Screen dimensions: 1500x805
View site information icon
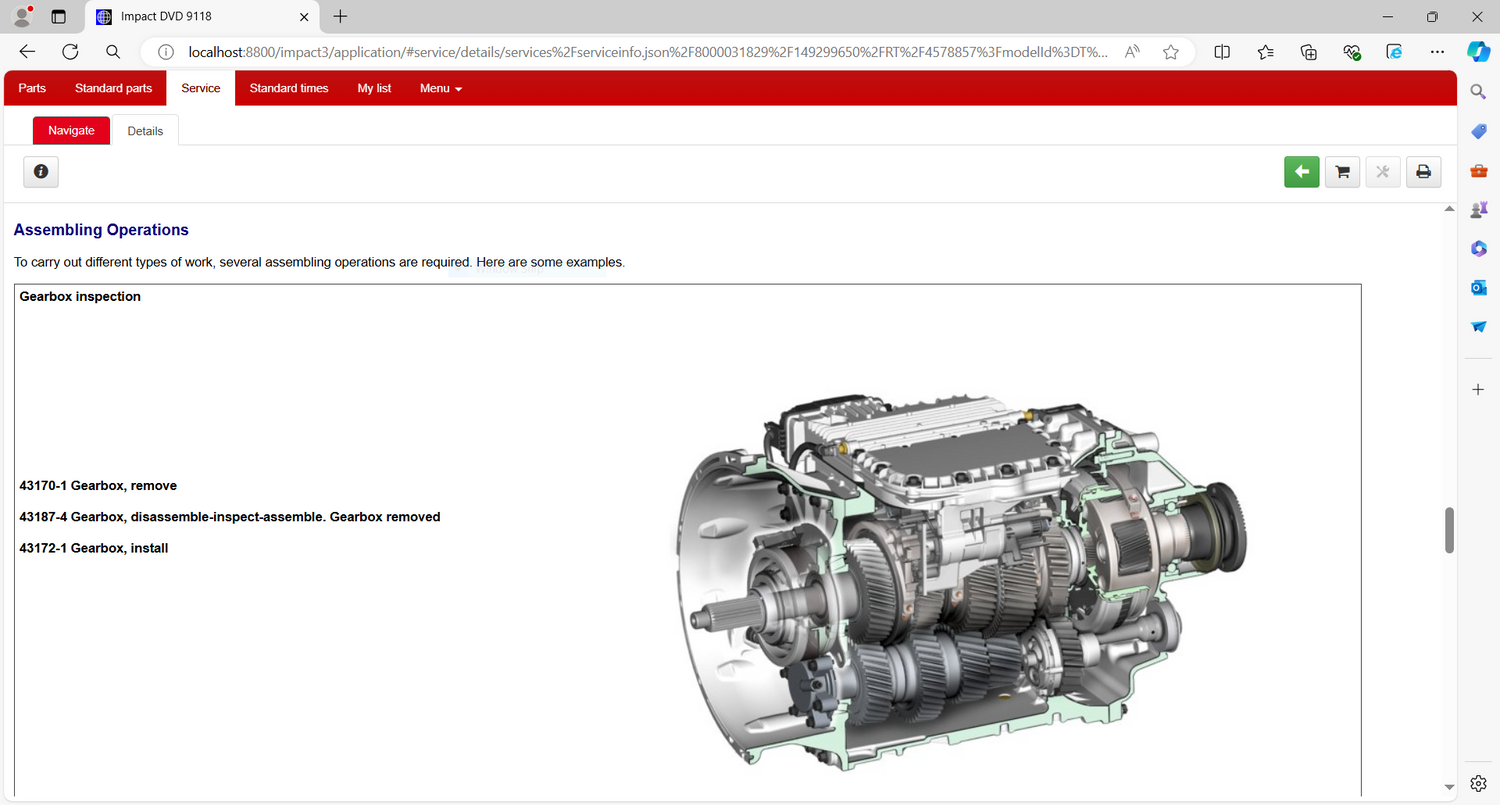tap(166, 52)
